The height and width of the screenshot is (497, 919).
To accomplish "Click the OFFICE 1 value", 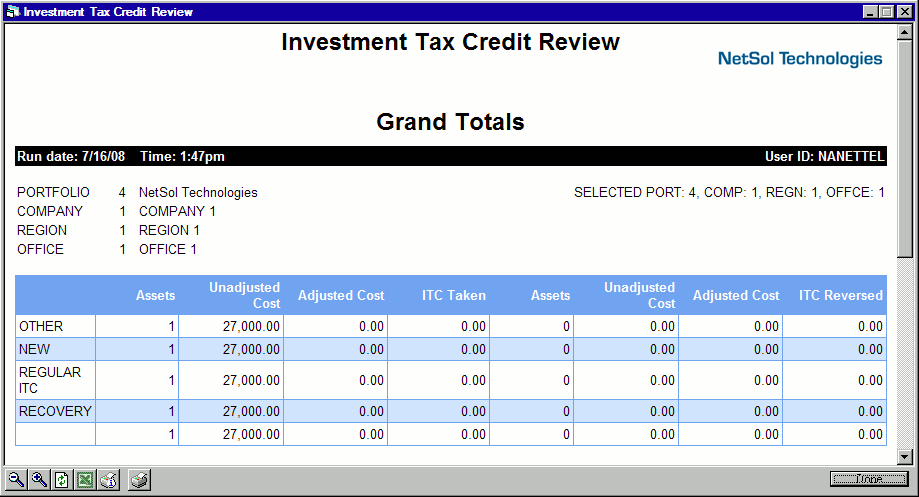I will (x=168, y=249).
